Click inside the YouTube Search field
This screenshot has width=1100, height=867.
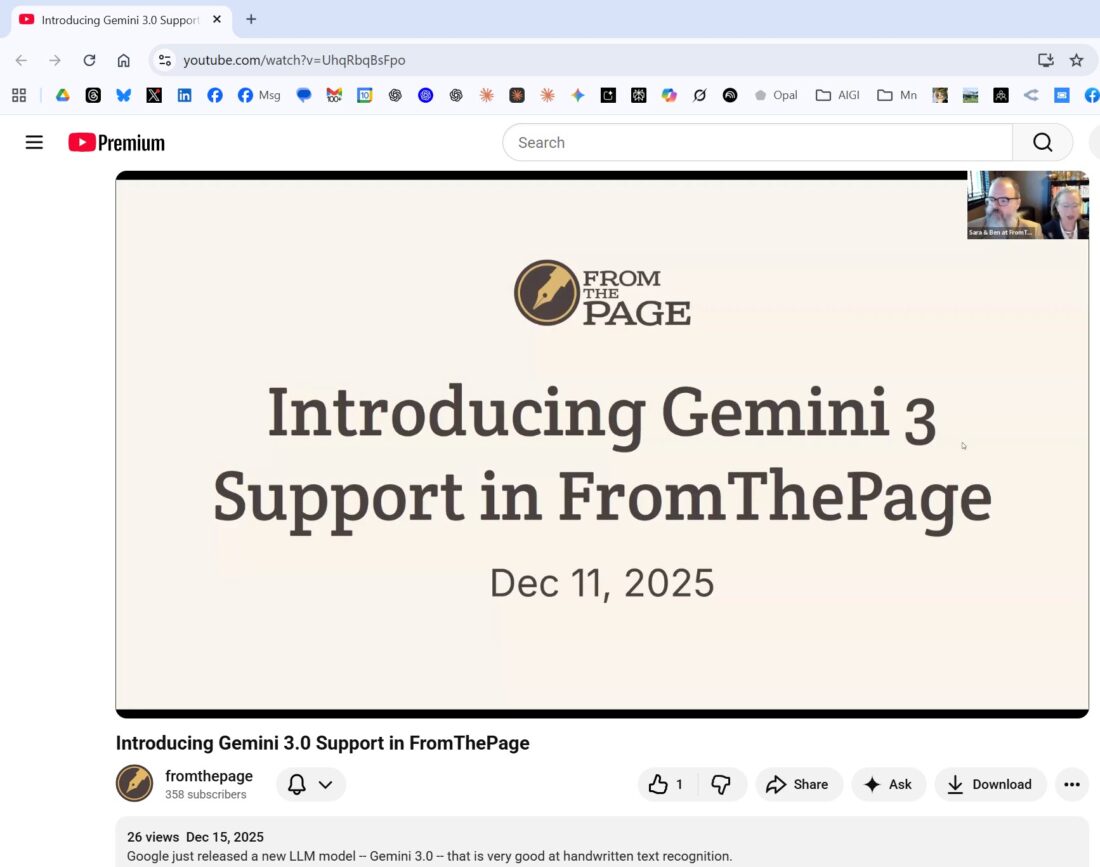coord(756,143)
